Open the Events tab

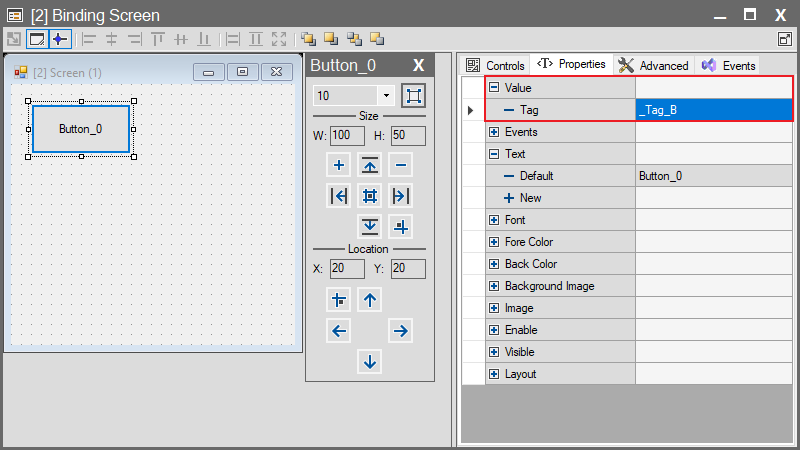pyautogui.click(x=728, y=65)
